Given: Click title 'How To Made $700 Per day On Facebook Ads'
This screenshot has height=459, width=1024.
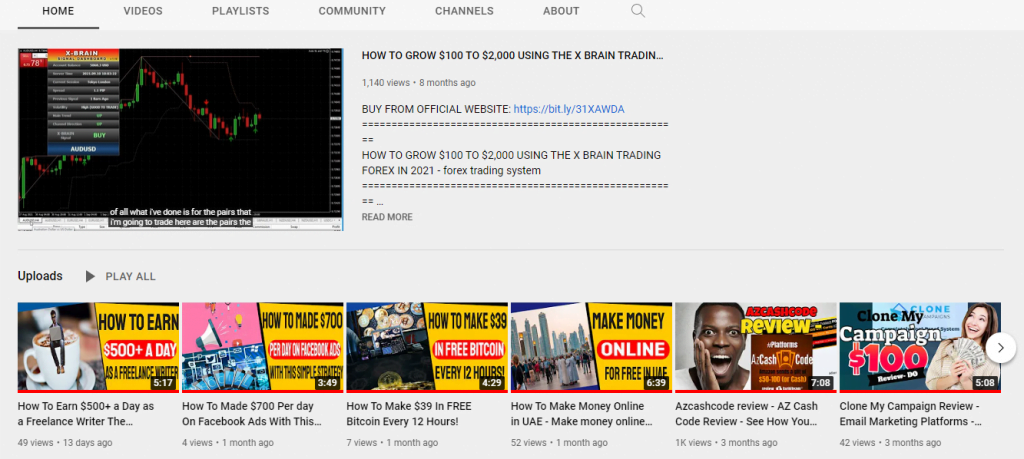Looking at the screenshot, I should pyautogui.click(x=251, y=414).
